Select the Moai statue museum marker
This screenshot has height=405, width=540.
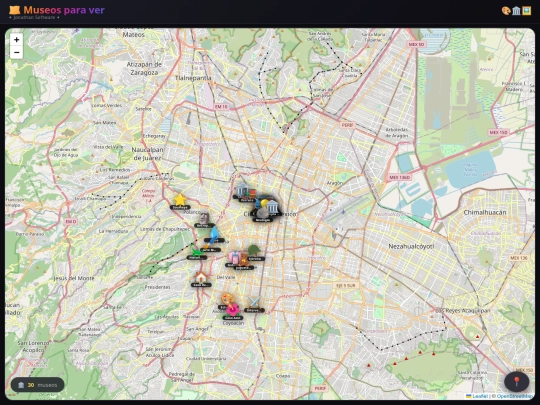pyautogui.click(x=204, y=218)
